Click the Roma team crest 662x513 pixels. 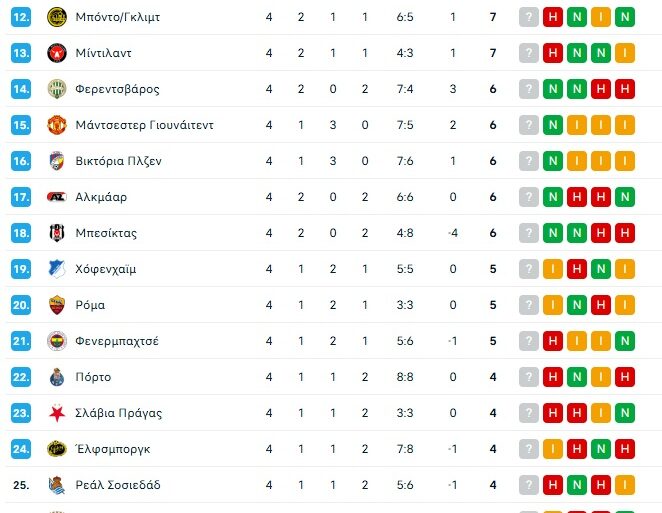pos(56,305)
